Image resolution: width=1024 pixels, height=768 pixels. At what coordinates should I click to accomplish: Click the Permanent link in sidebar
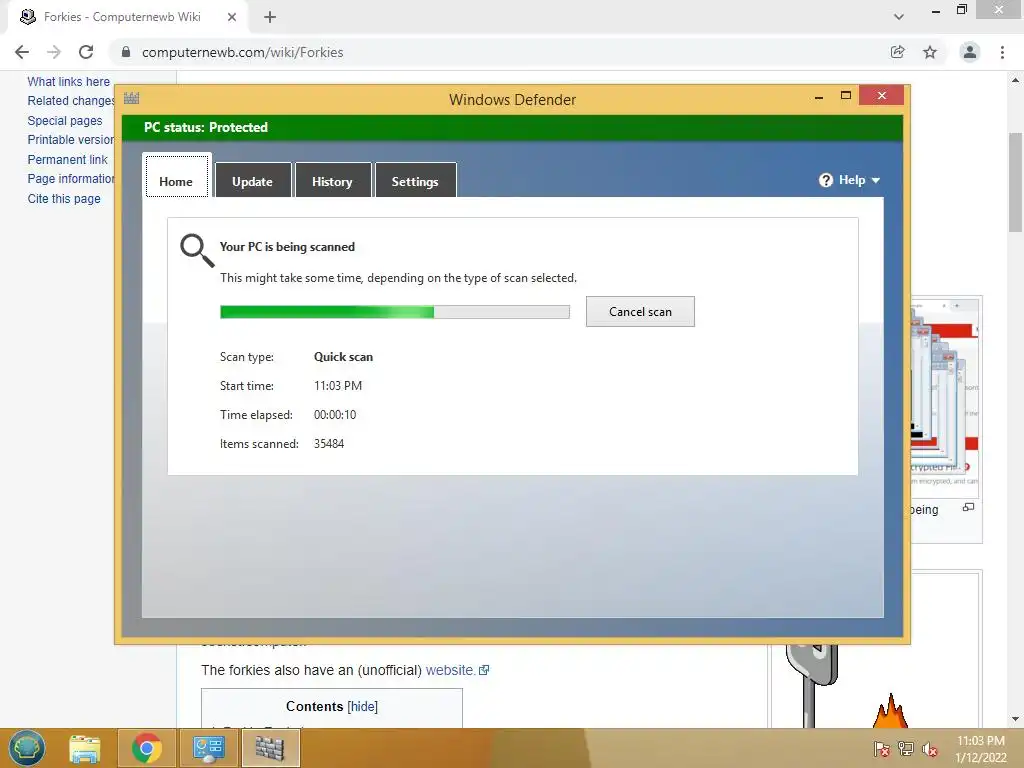[67, 159]
